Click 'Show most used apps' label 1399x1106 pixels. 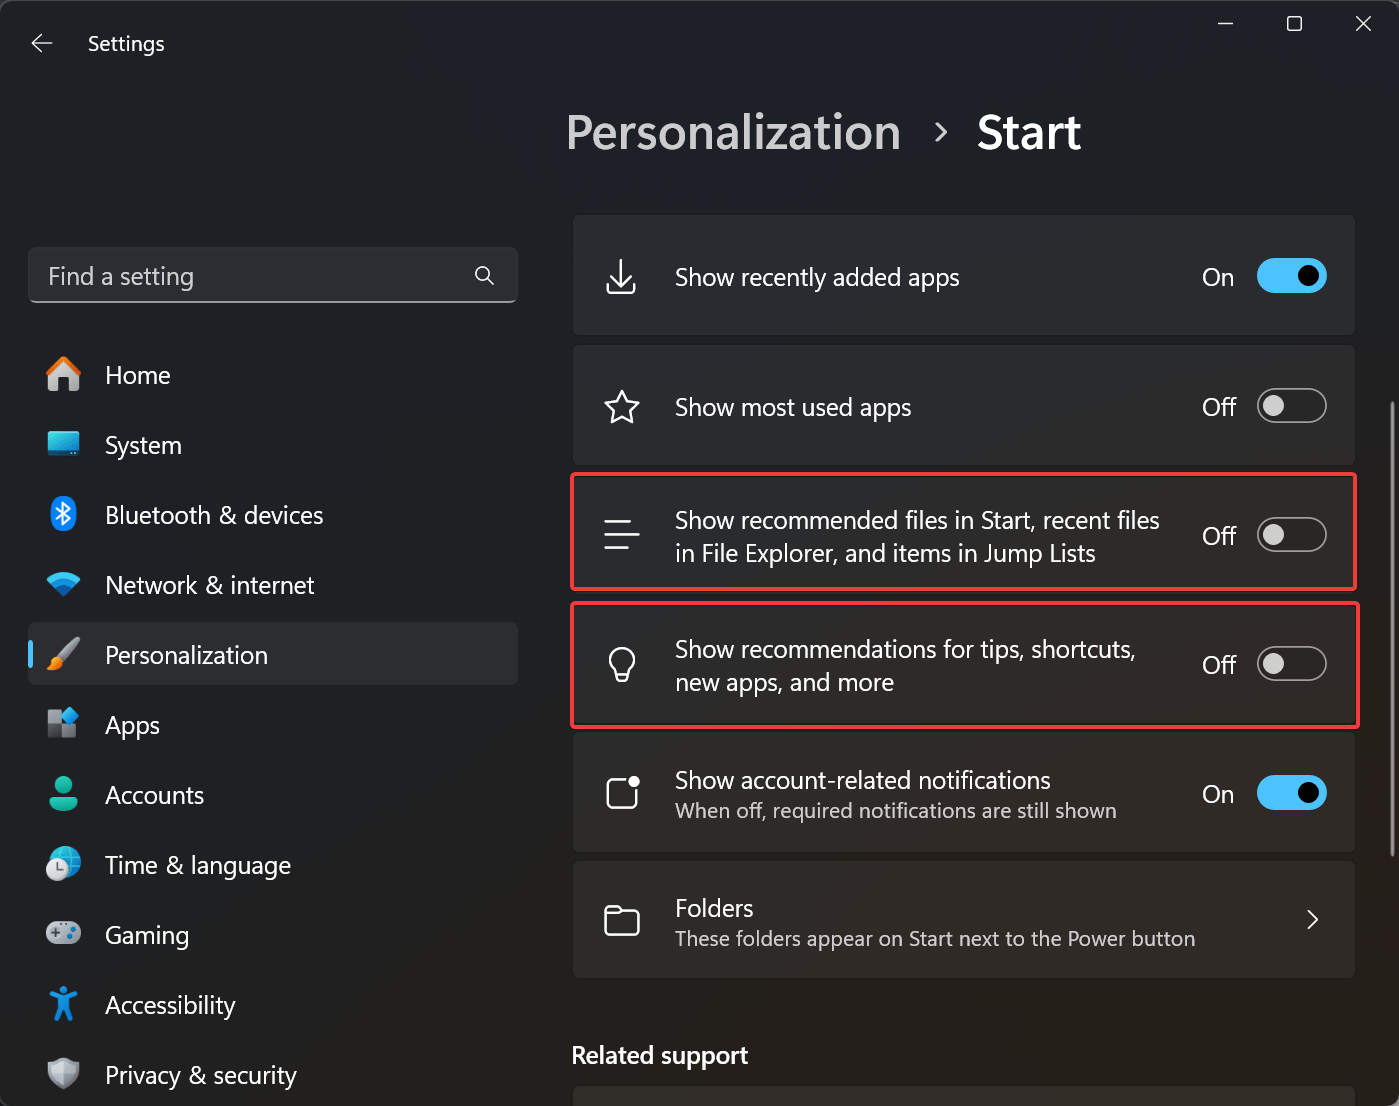[793, 407]
